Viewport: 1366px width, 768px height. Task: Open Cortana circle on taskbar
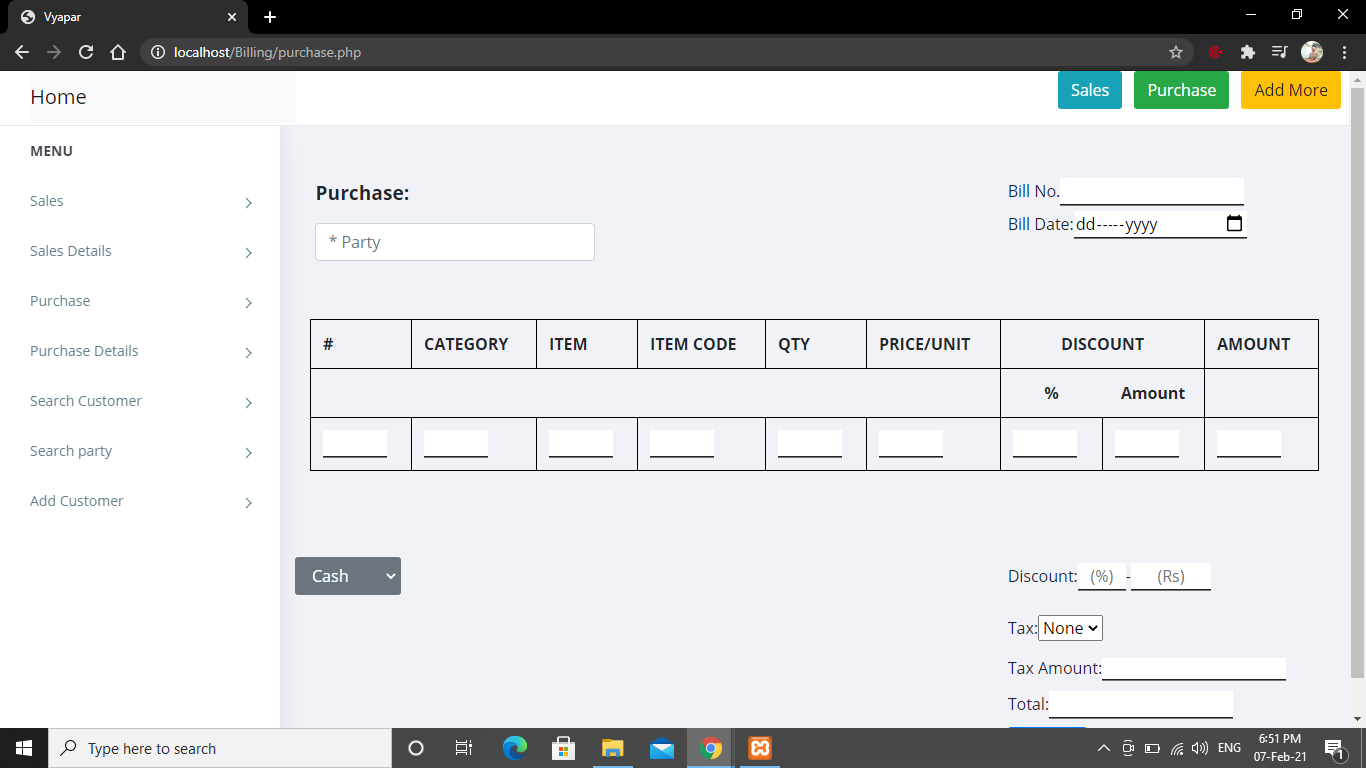coord(416,748)
